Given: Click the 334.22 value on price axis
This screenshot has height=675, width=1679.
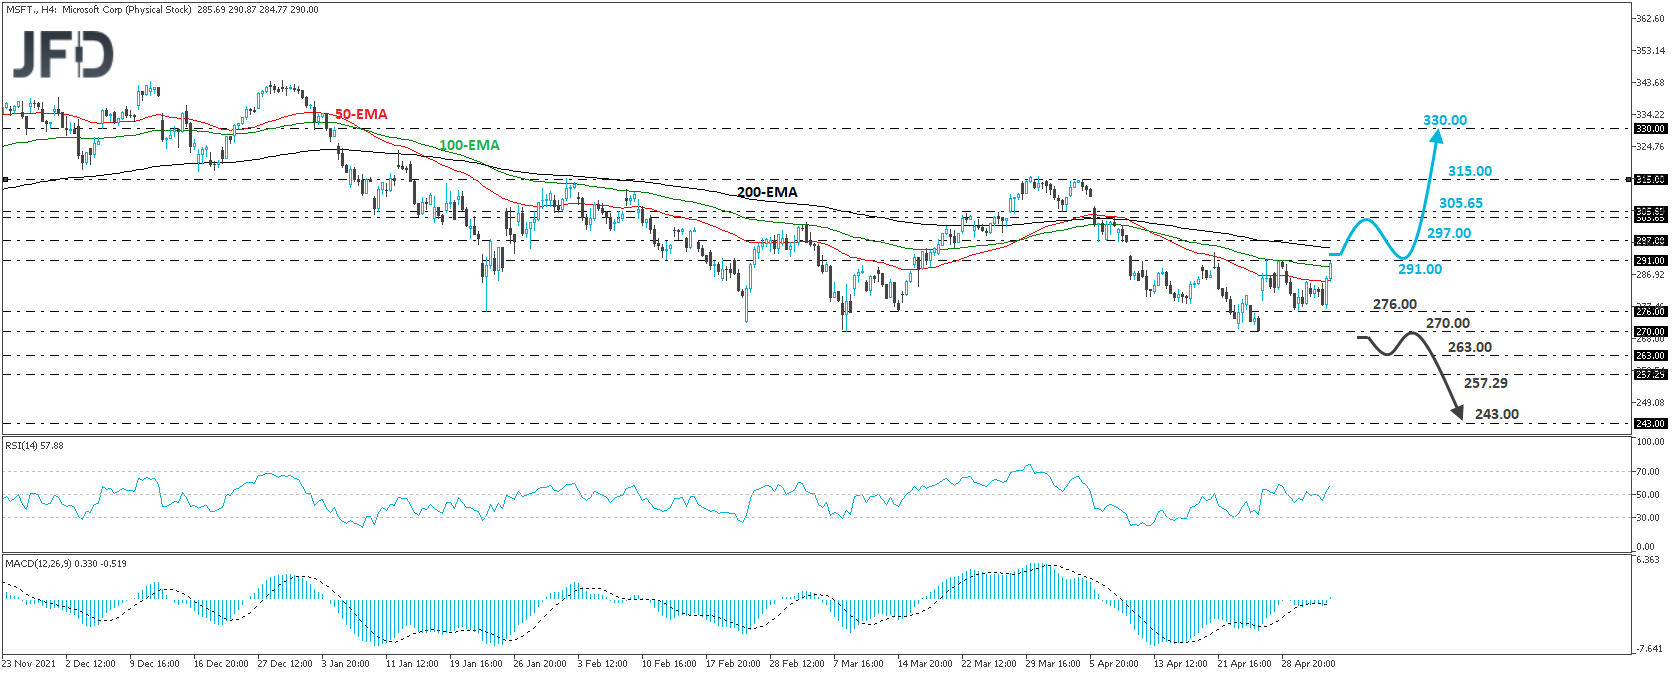Looking at the screenshot, I should [1650, 115].
